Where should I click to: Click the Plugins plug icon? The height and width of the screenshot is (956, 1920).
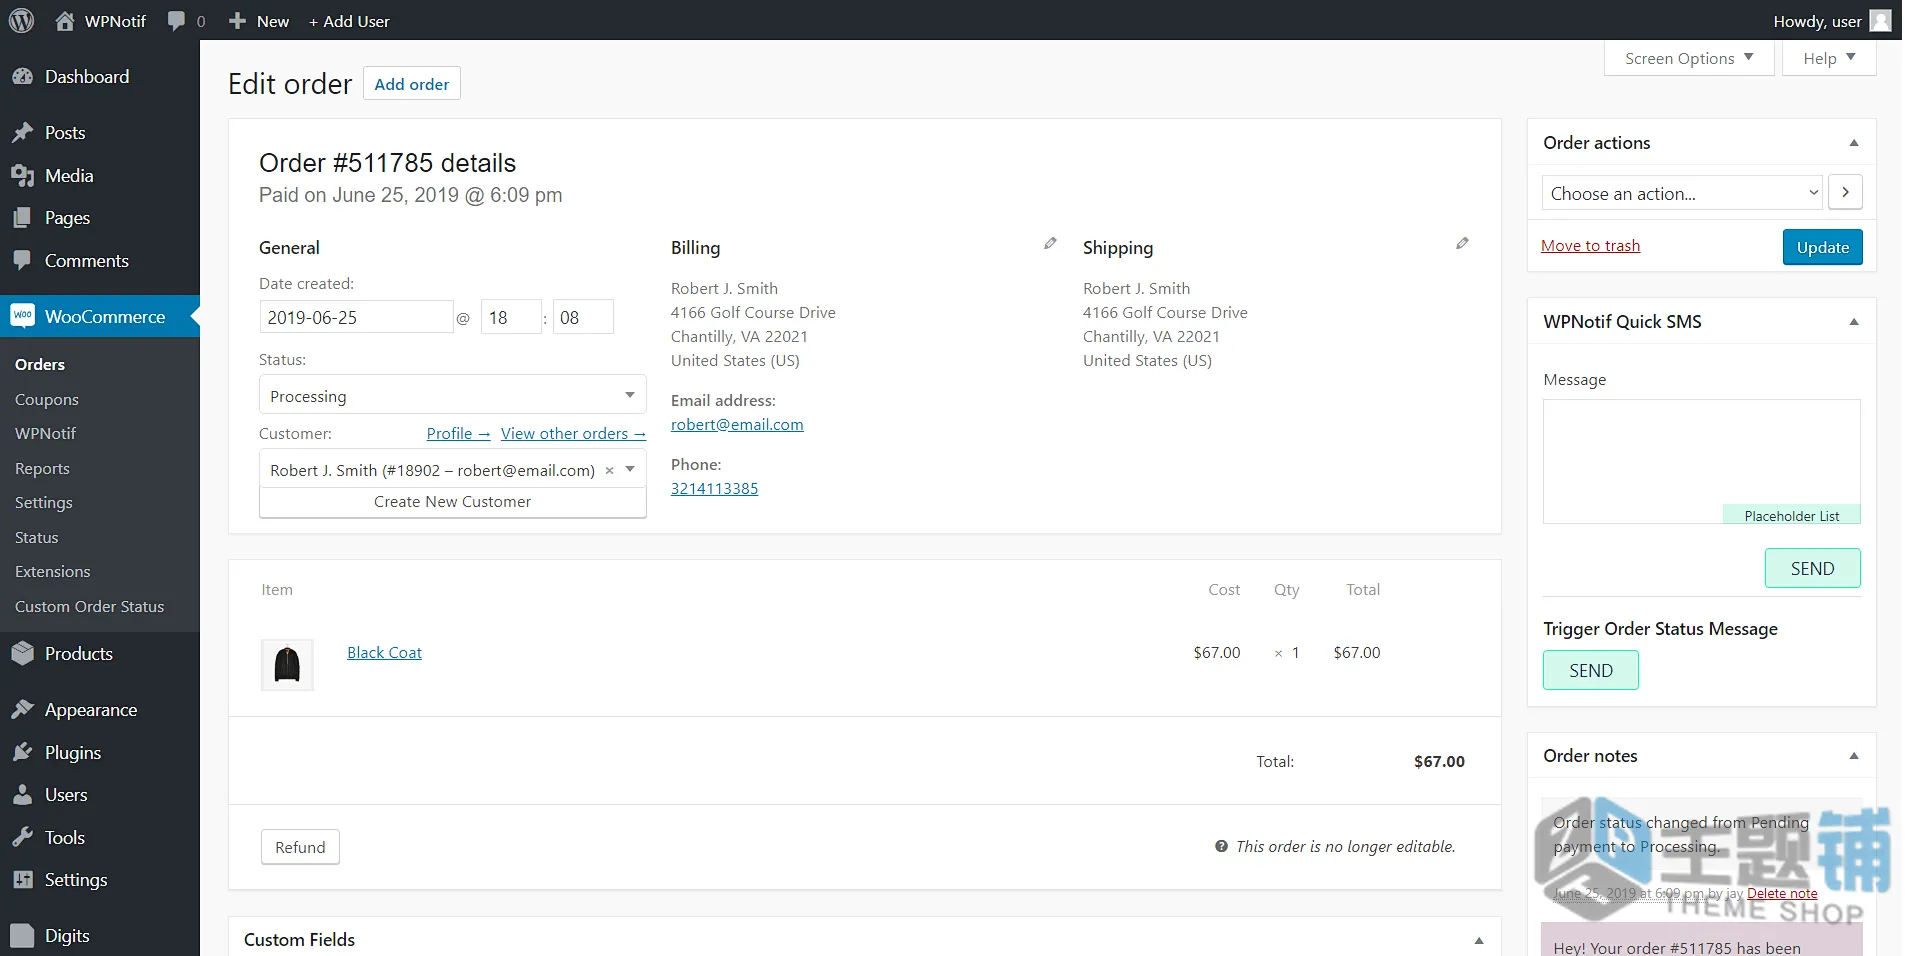pyautogui.click(x=22, y=753)
